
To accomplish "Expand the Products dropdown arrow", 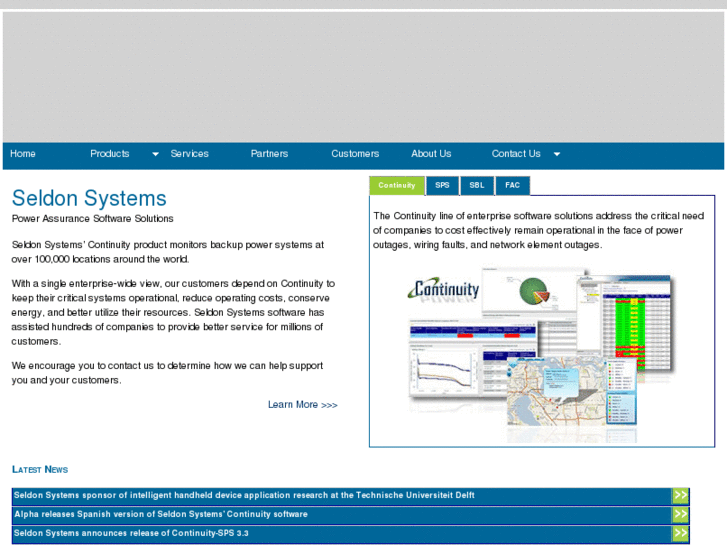I will pyautogui.click(x=155, y=154).
